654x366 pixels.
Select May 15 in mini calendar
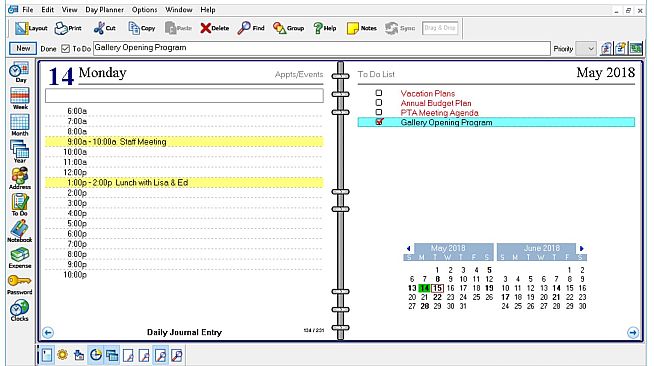(x=437, y=288)
